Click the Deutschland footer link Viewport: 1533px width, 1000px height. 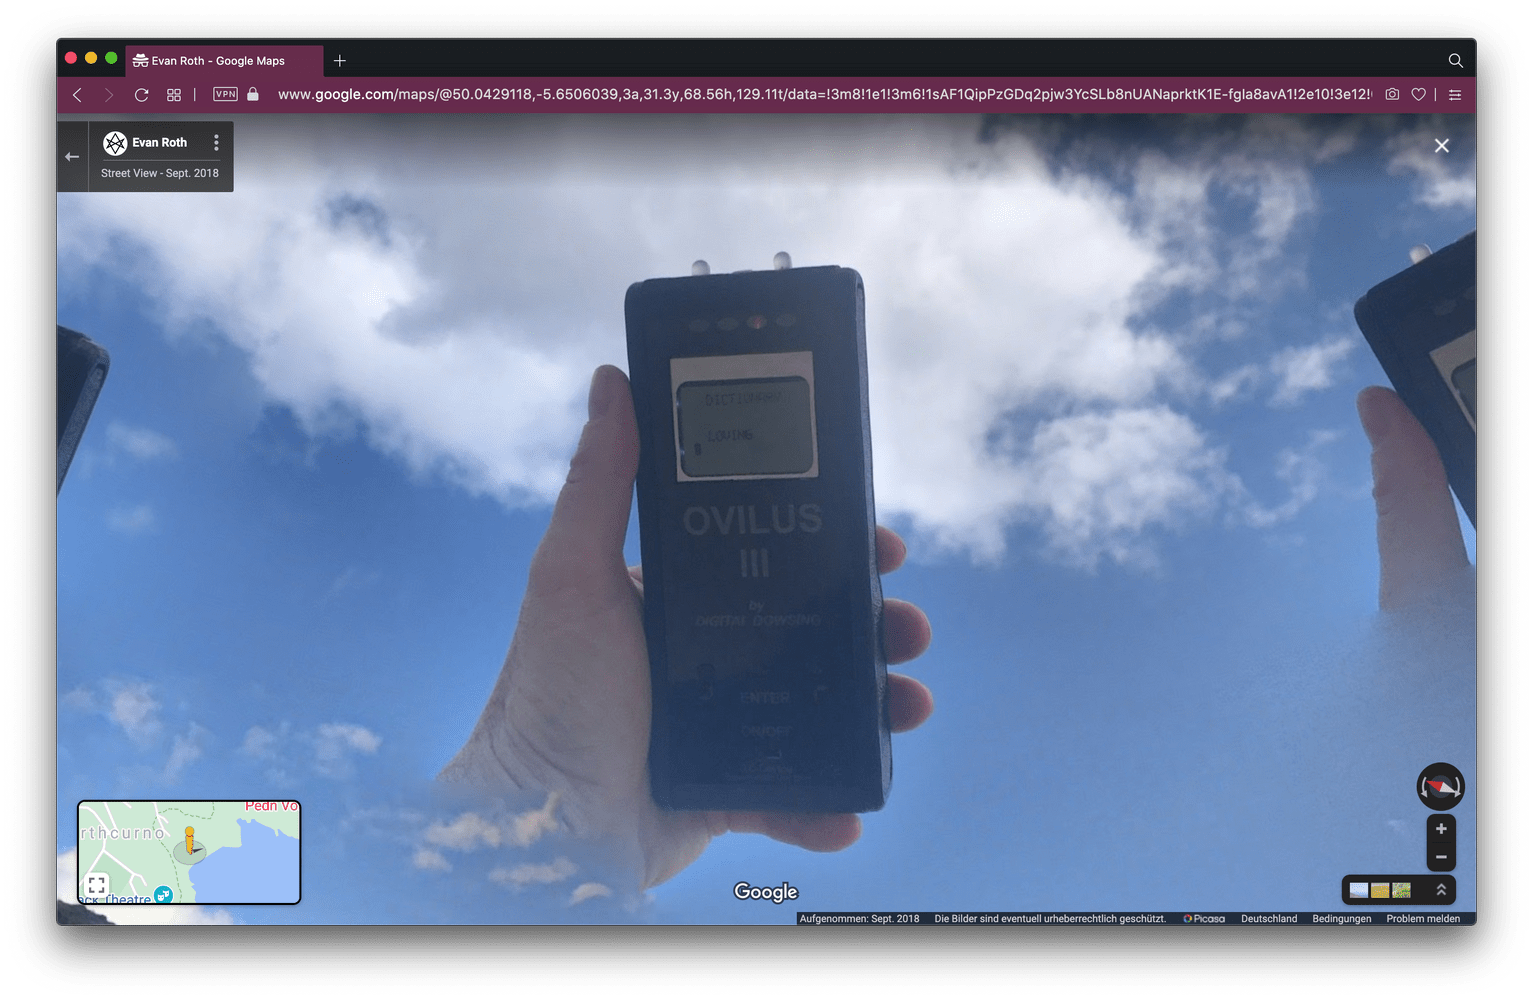[x=1269, y=918]
